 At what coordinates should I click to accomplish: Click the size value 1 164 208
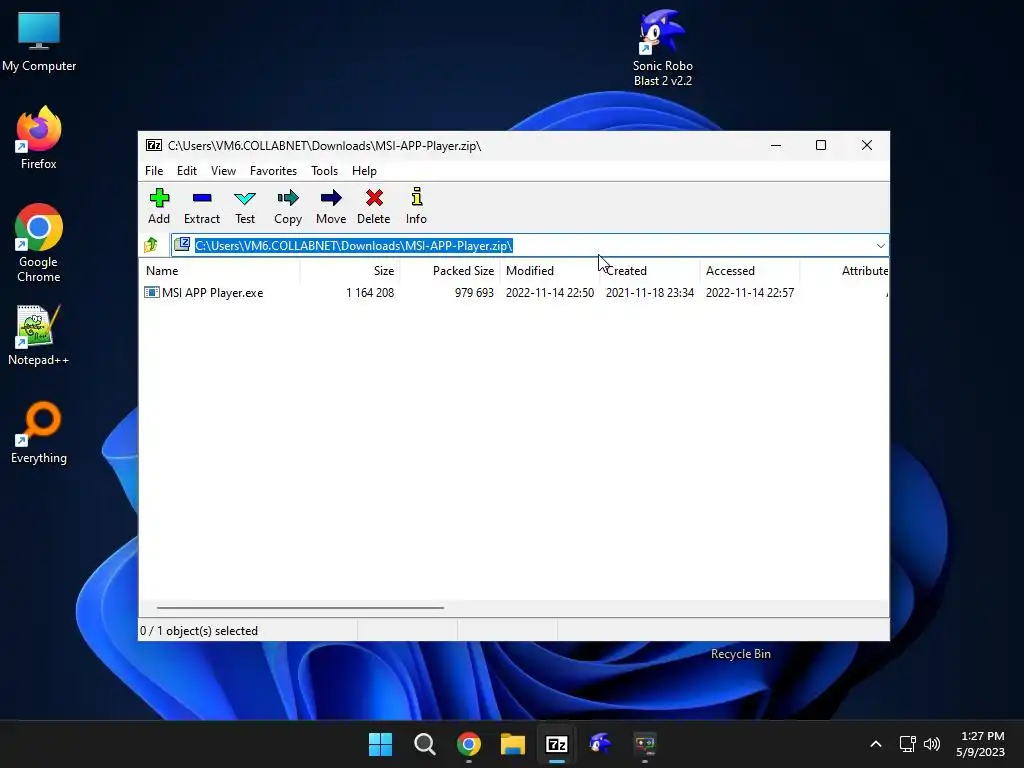(x=370, y=293)
